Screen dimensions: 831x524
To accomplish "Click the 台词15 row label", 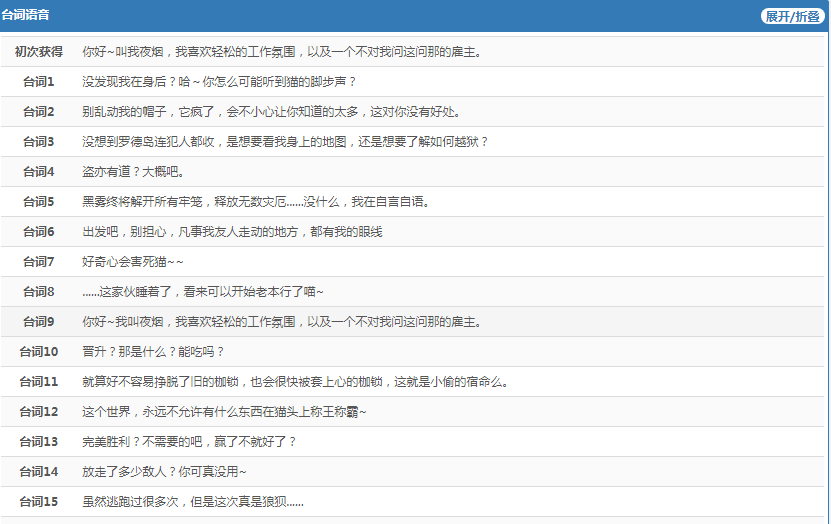I will pos(39,501).
